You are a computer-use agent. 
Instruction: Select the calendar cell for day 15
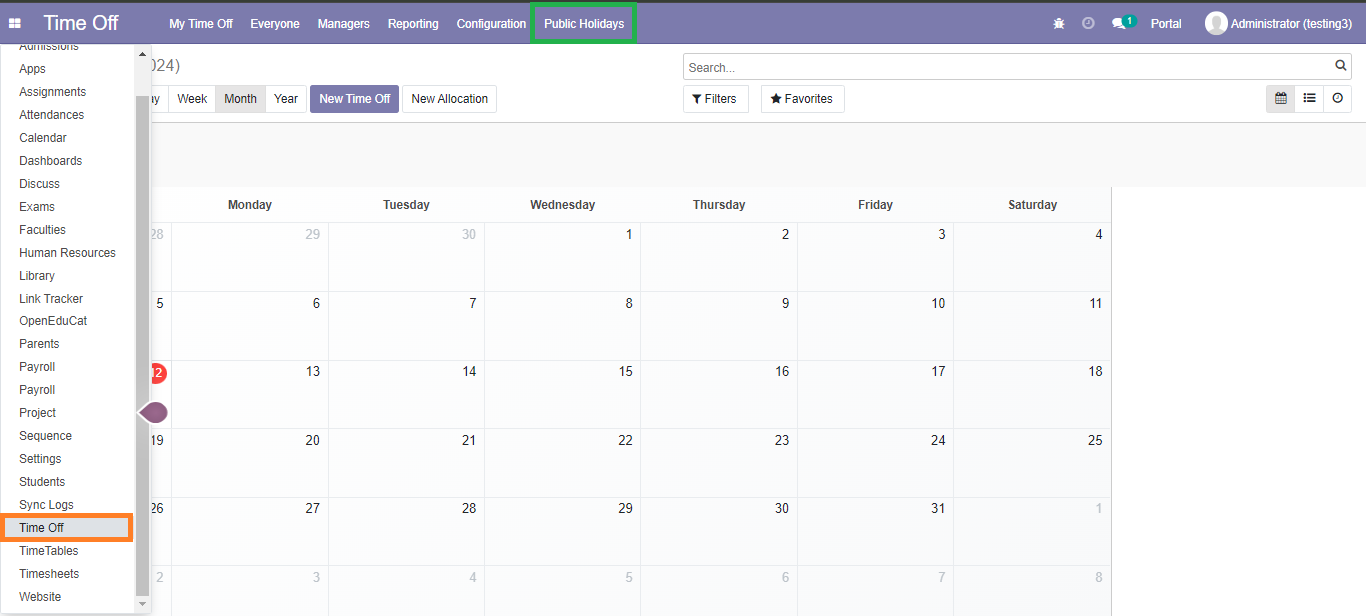(x=563, y=394)
